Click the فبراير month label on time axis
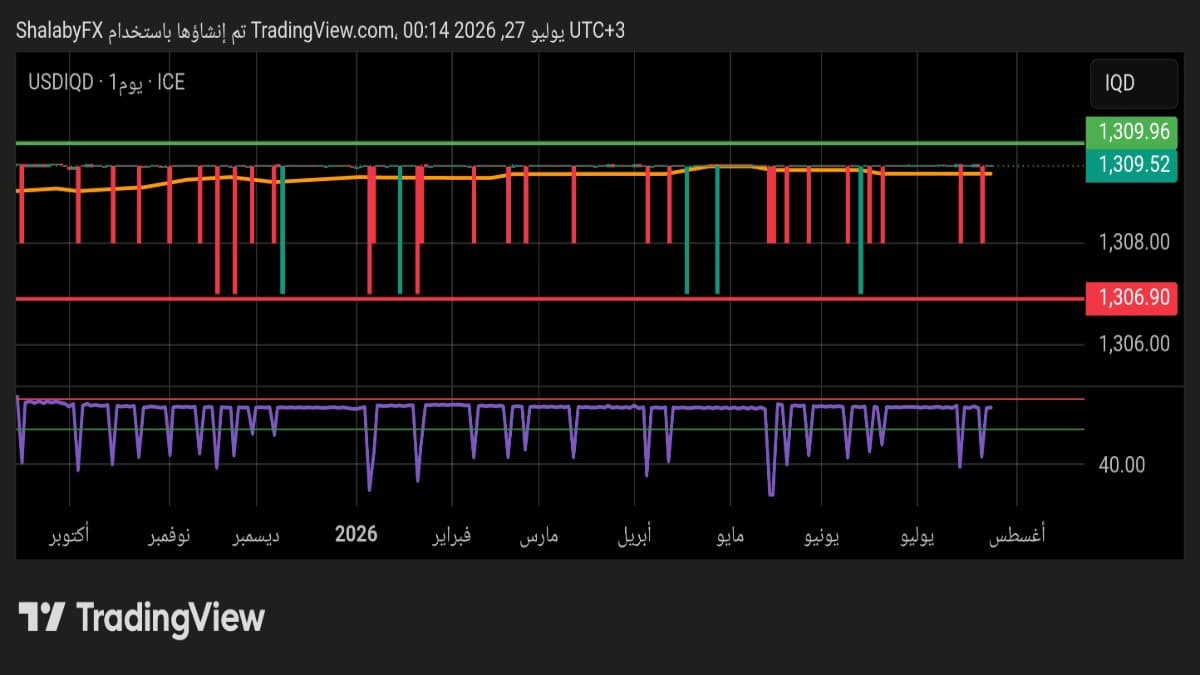The image size is (1200, 675). click(x=451, y=536)
